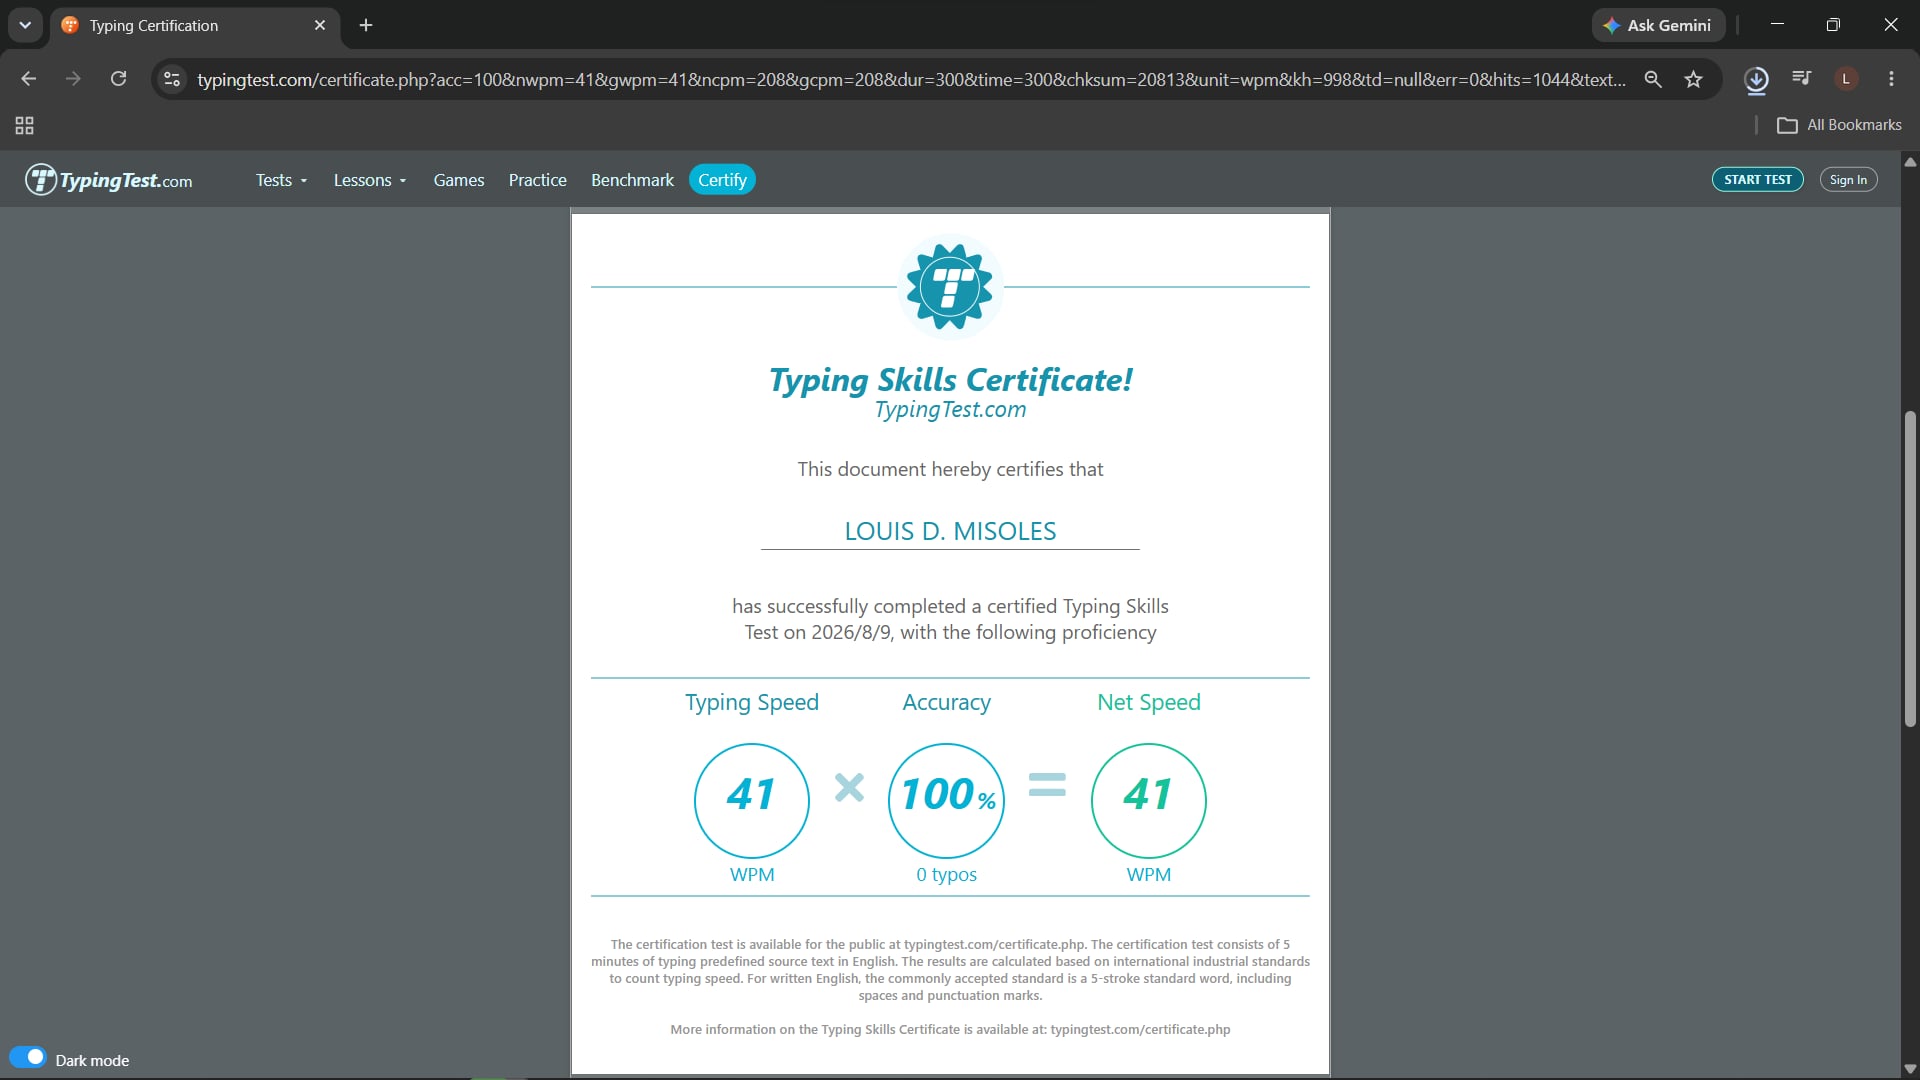Click the Typing Skills Certificate! heading

click(950, 380)
